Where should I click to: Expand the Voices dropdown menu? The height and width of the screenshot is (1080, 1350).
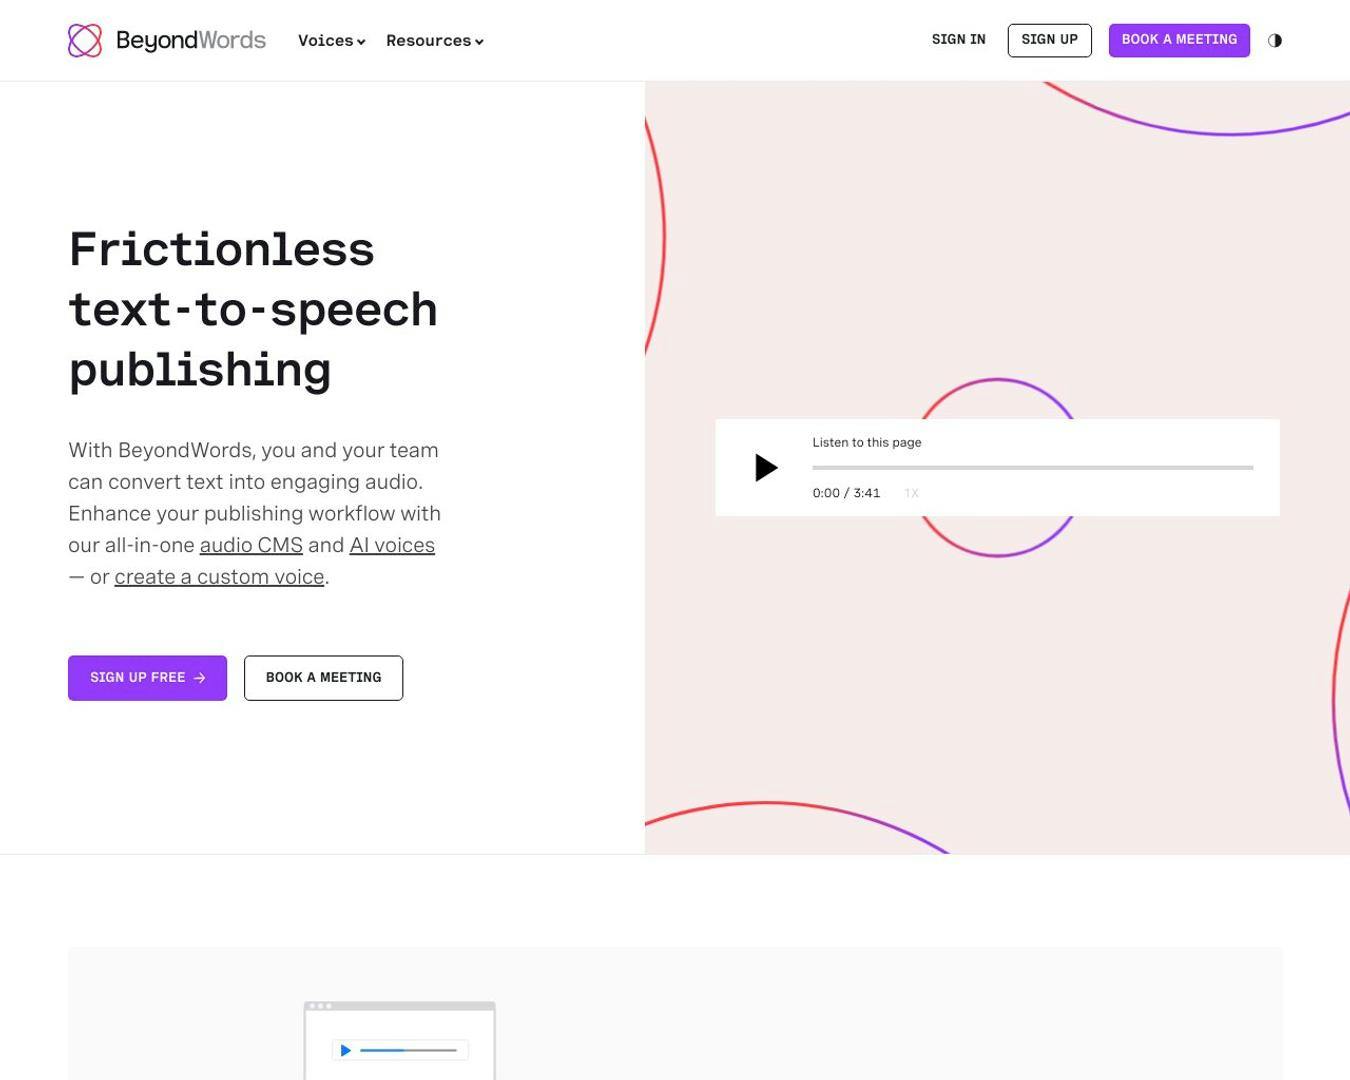tap(332, 40)
